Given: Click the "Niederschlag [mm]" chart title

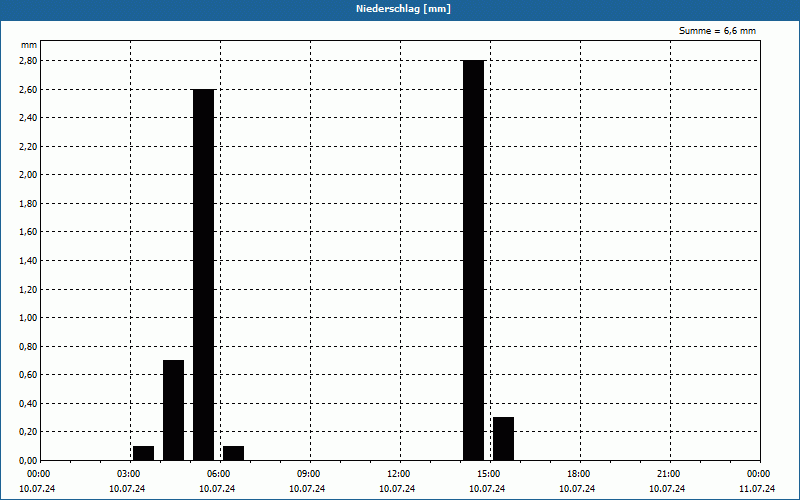Looking at the screenshot, I should pos(403,9).
